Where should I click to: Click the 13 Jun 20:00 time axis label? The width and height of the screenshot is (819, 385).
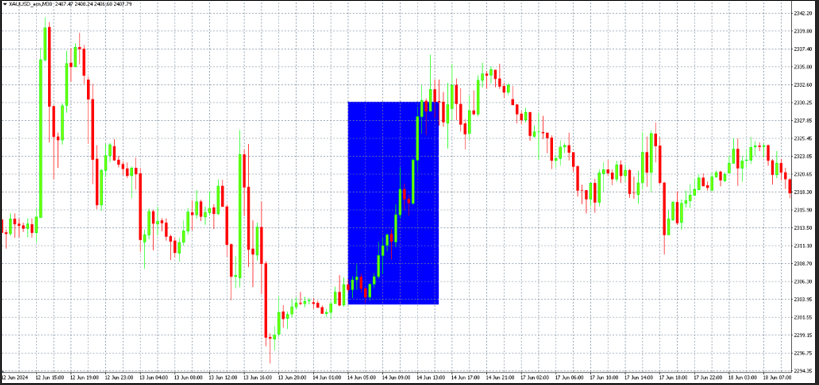292,377
